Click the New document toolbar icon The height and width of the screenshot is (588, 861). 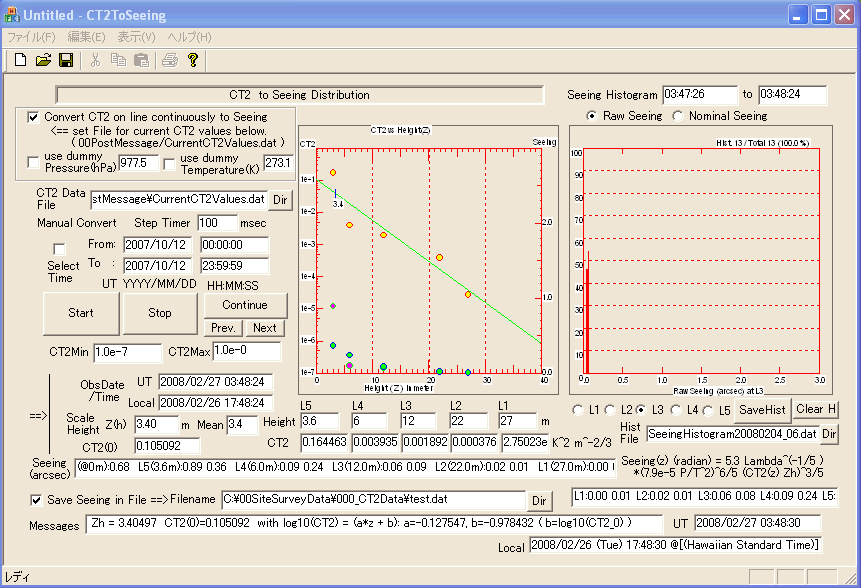20,60
